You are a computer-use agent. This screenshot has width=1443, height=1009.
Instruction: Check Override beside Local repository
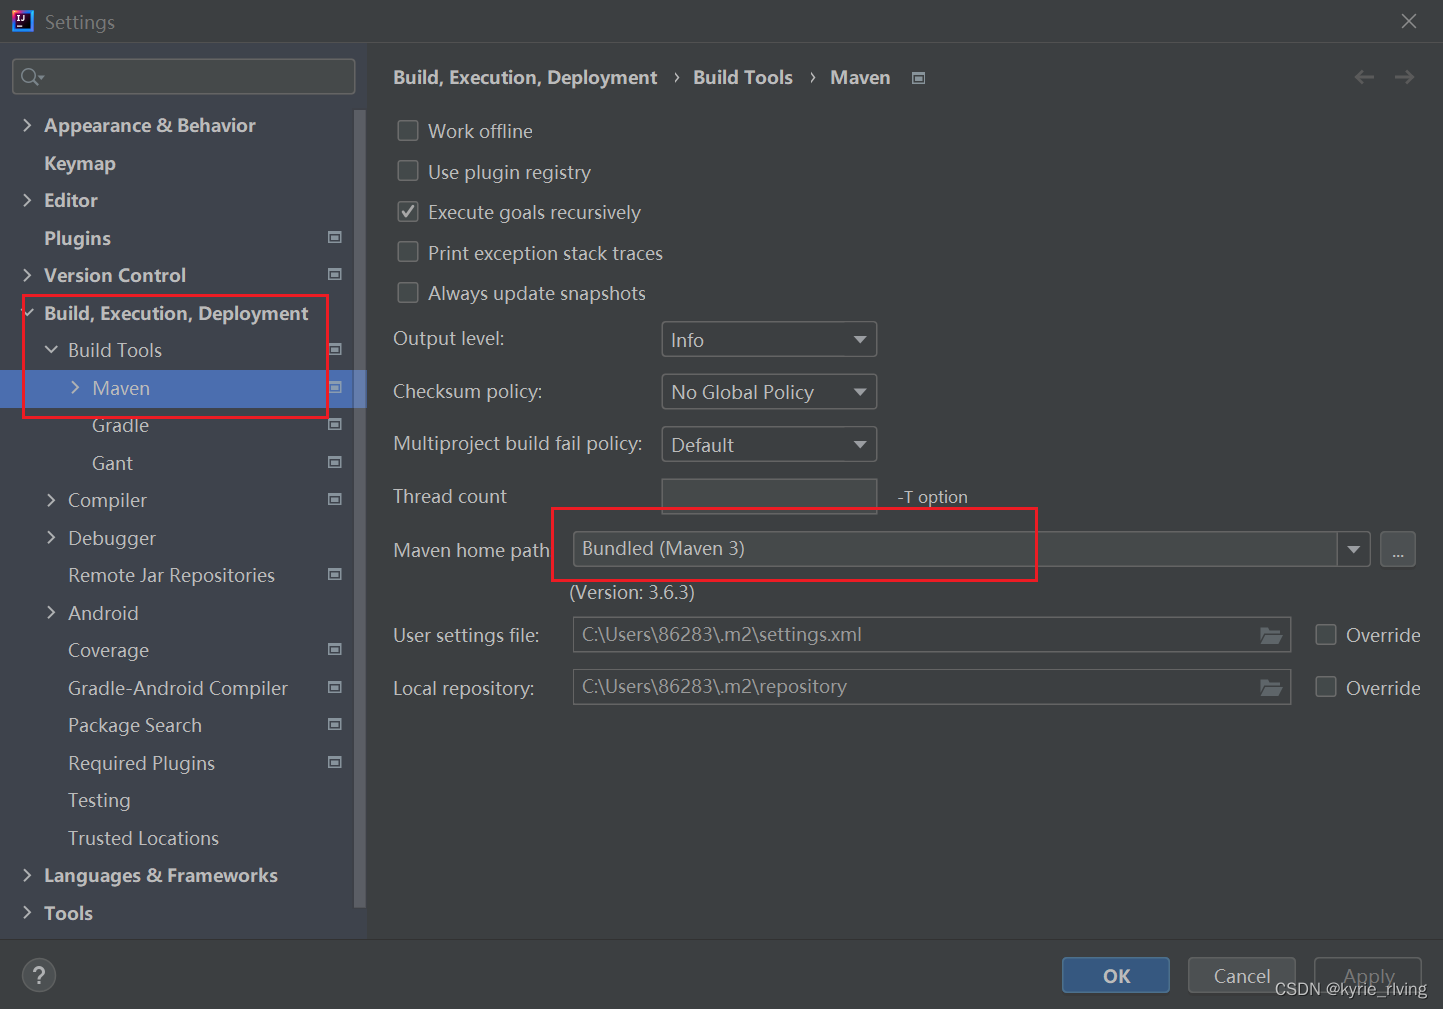1325,687
